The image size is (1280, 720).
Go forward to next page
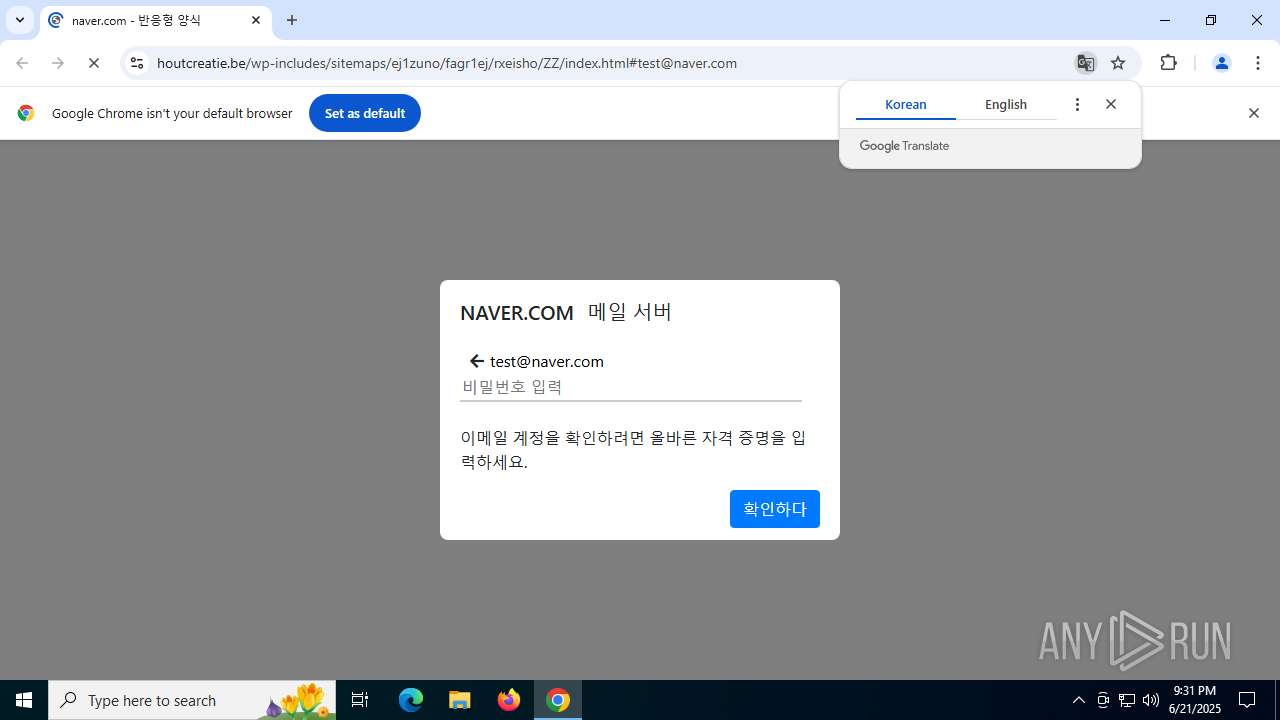(x=58, y=63)
